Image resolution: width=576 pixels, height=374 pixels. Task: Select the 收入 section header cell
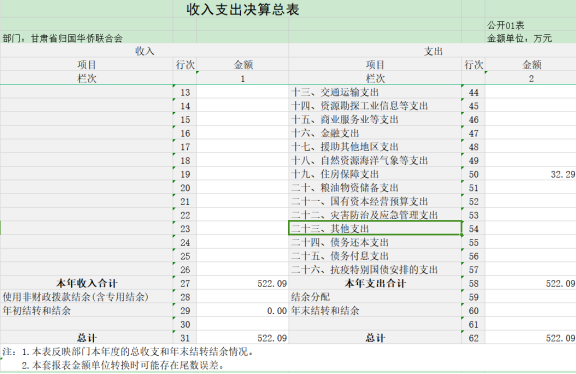pos(144,51)
